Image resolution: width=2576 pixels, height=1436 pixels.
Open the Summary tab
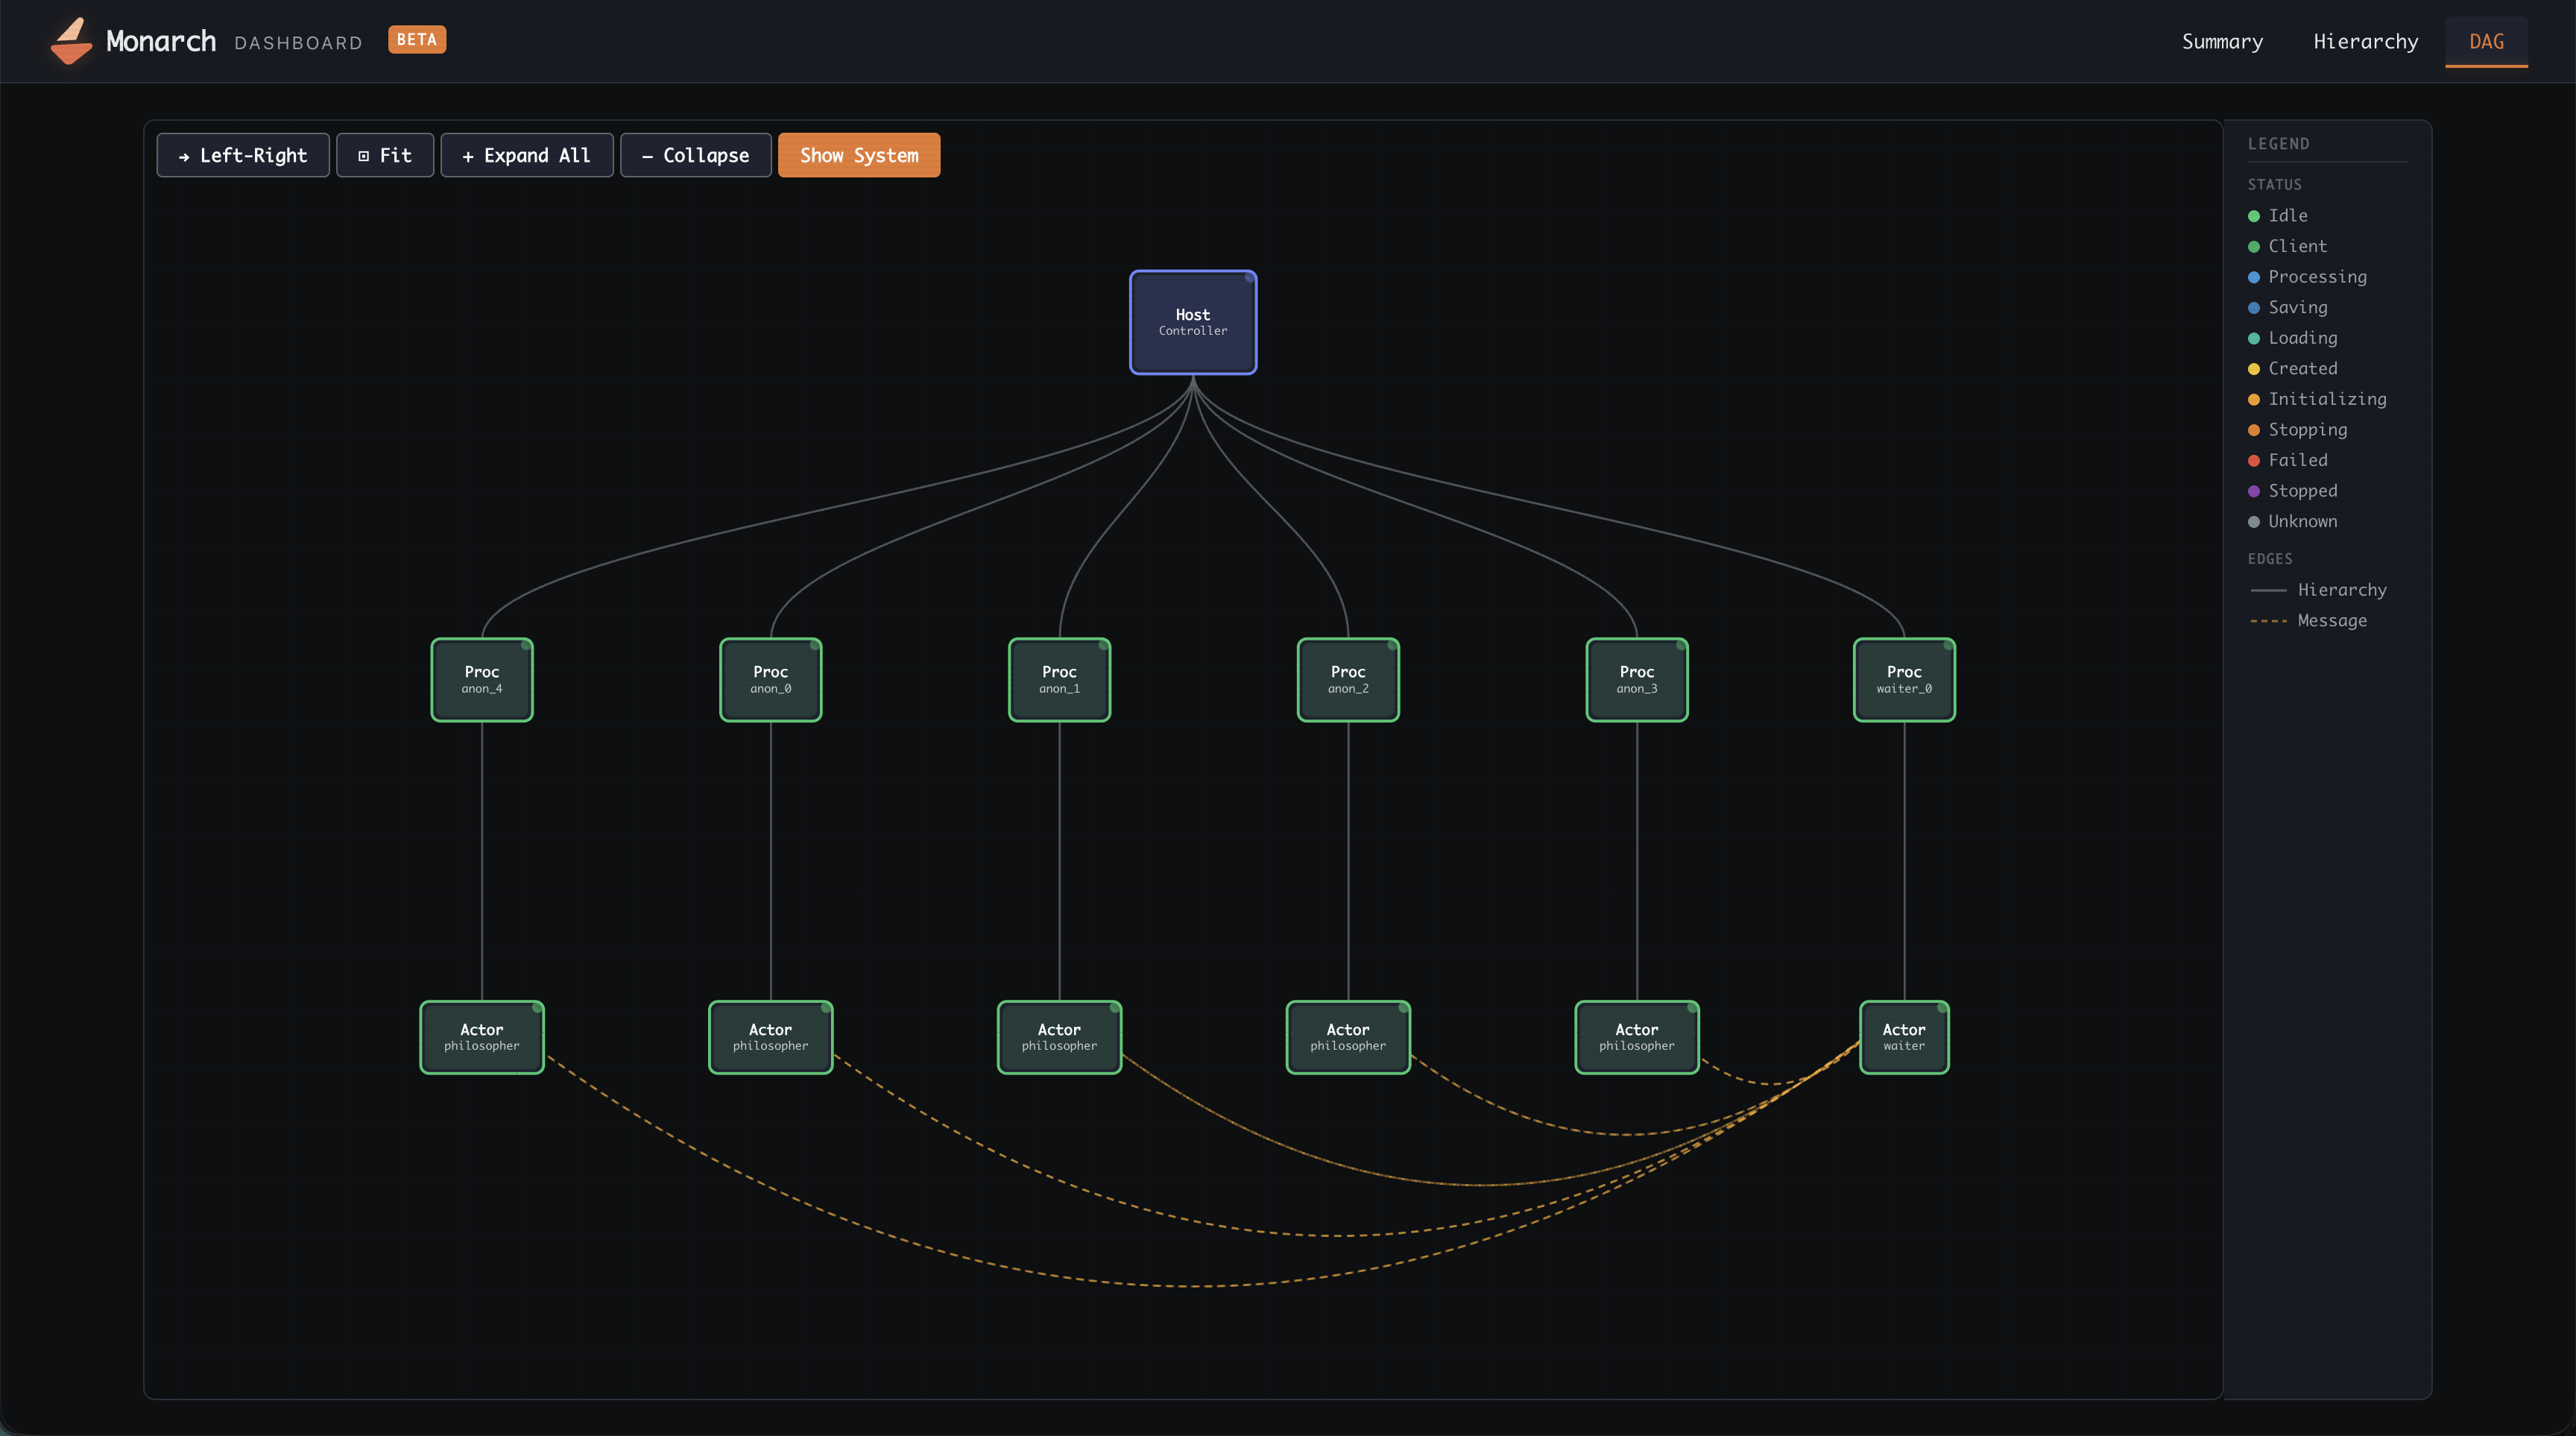[2221, 42]
